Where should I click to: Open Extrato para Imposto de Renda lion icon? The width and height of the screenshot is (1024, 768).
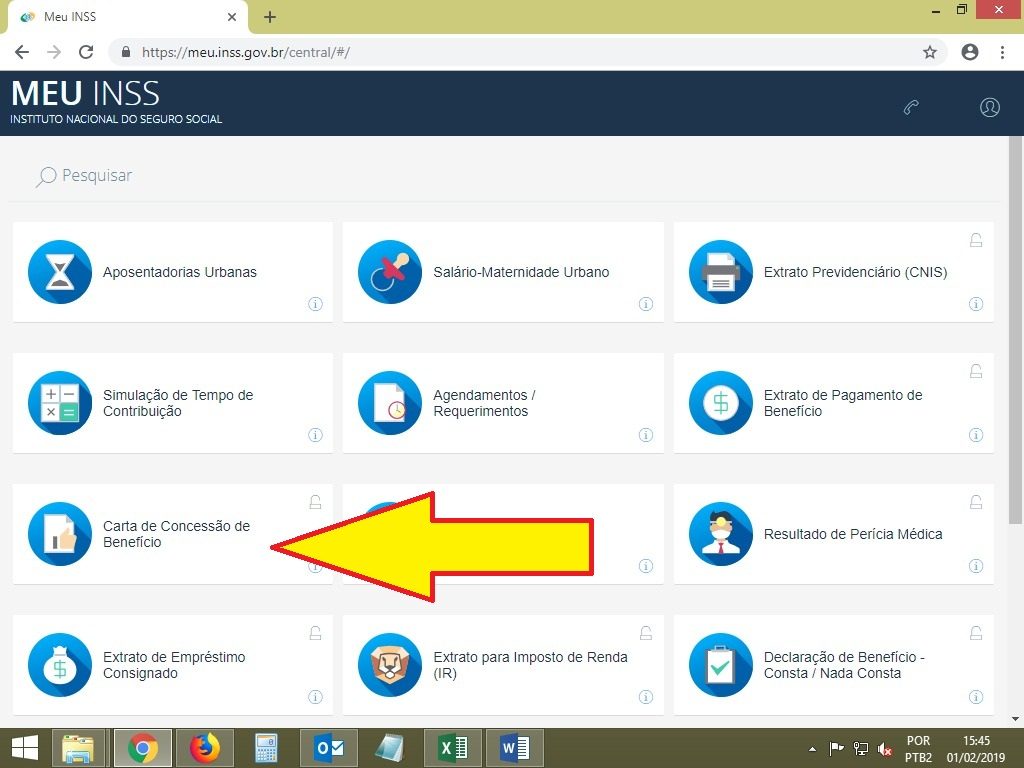tap(390, 665)
